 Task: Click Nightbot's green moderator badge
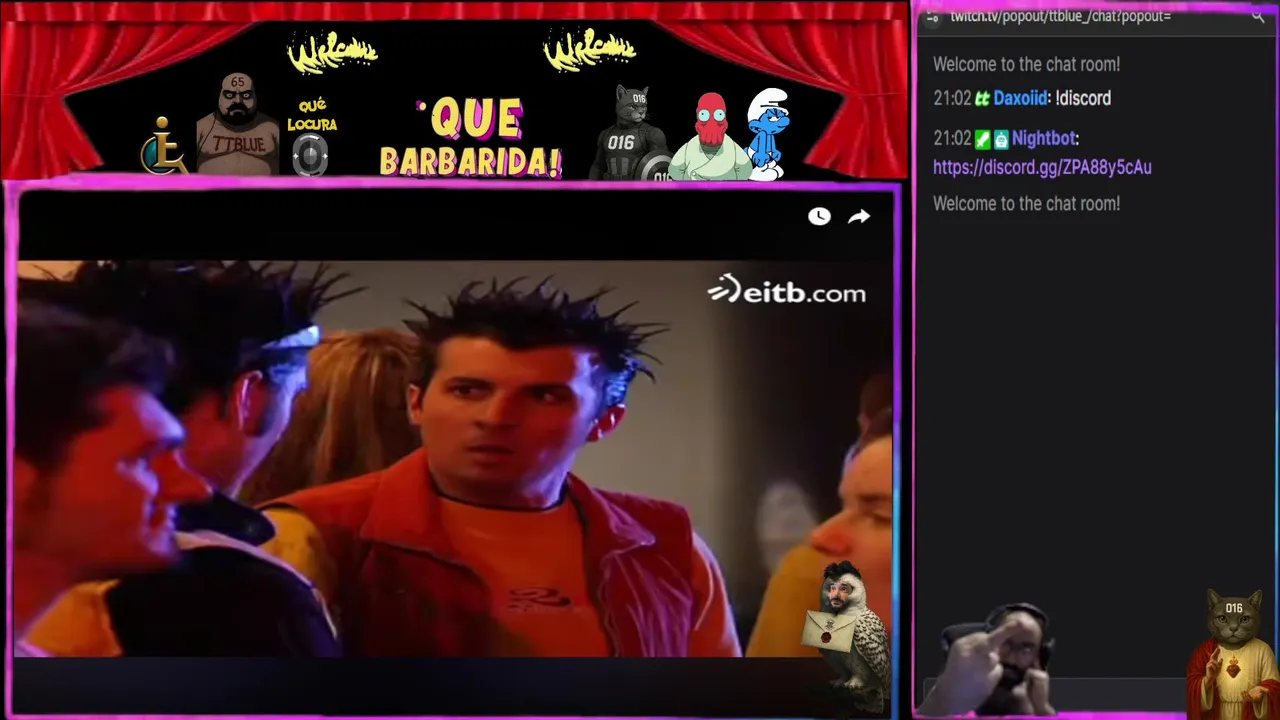[982, 139]
